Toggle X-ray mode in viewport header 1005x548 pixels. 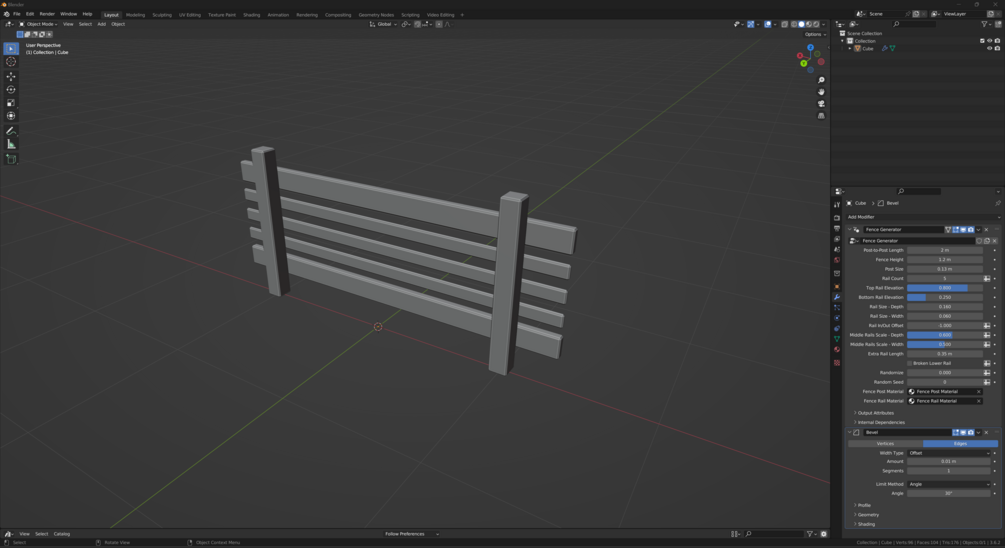(x=785, y=24)
